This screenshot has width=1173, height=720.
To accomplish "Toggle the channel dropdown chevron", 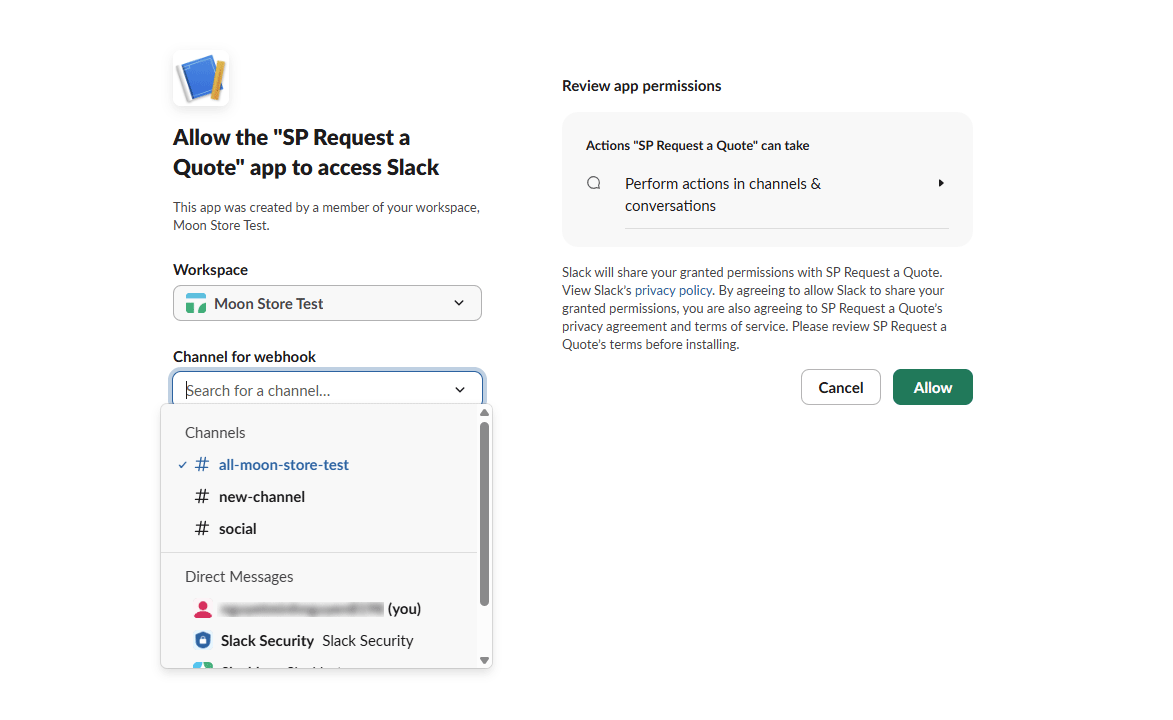I will [459, 390].
